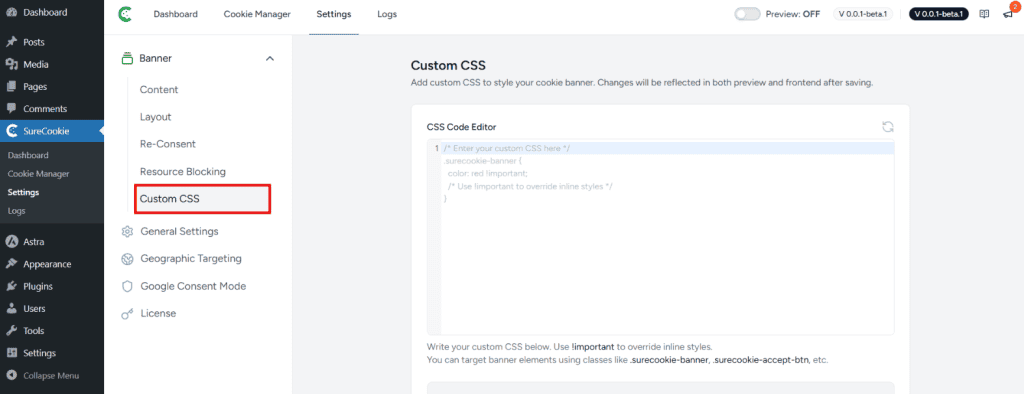Click line number 1 in editor gutter
Screen dimensions: 1024x394
(x=436, y=149)
